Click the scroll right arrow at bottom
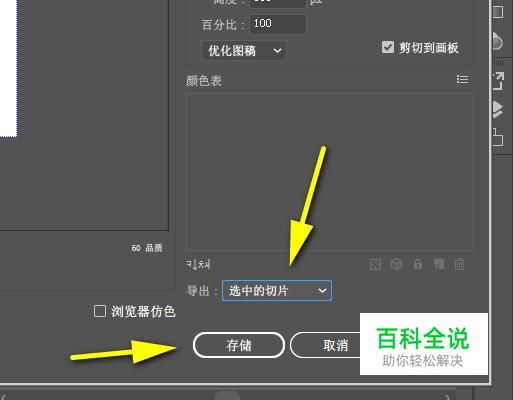 pos(447,396)
